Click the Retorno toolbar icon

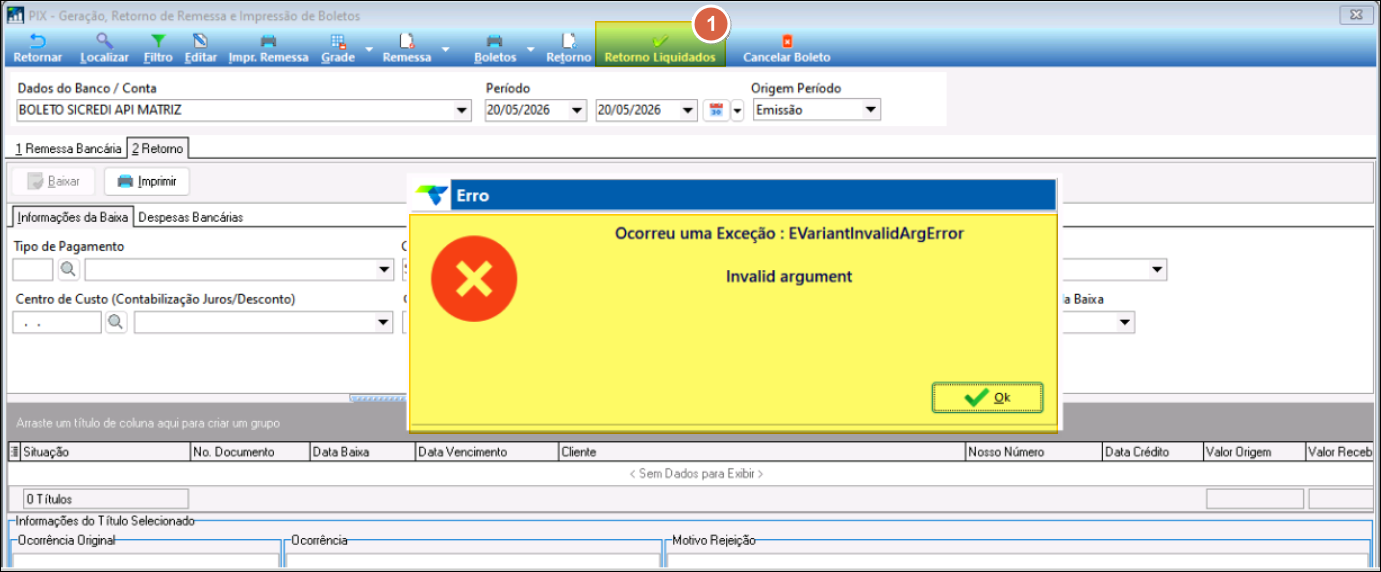[568, 41]
